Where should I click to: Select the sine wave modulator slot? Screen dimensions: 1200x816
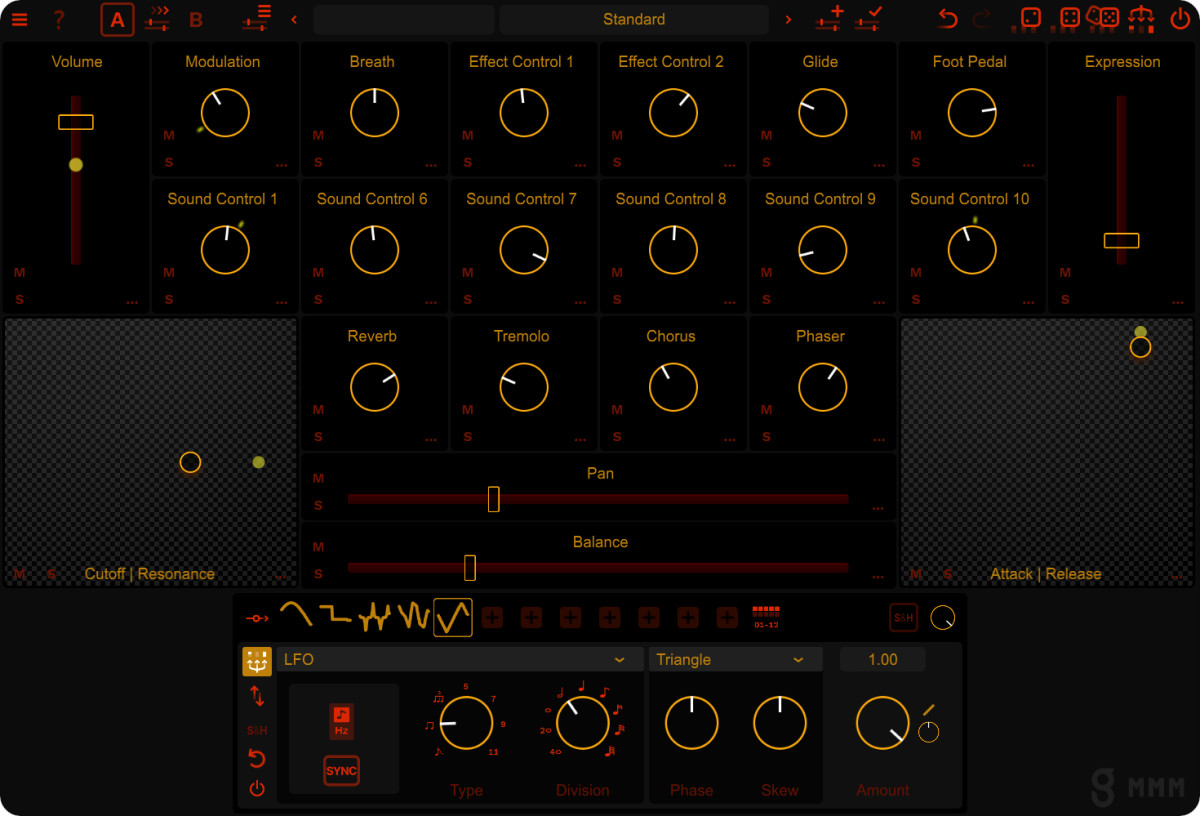pyautogui.click(x=296, y=614)
